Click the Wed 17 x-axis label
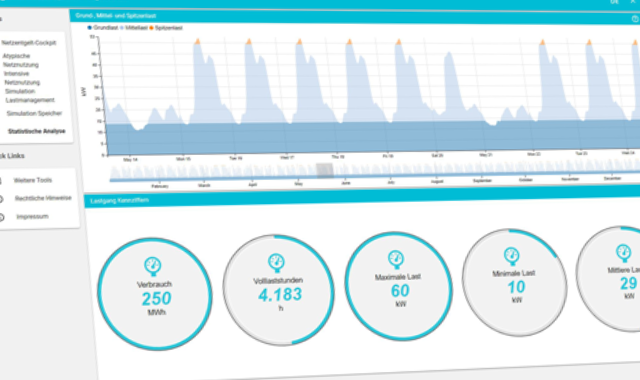 tap(287, 158)
